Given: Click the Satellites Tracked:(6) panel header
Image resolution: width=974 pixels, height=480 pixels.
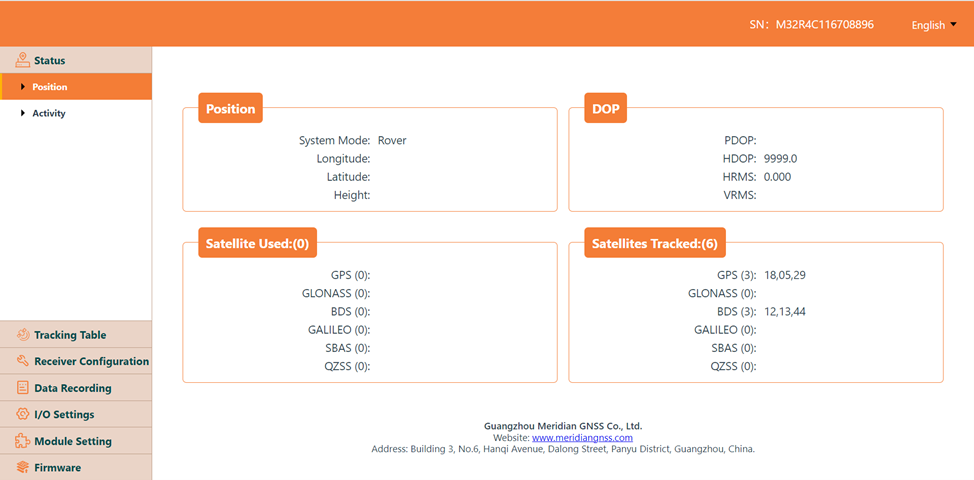Looking at the screenshot, I should 654,243.
